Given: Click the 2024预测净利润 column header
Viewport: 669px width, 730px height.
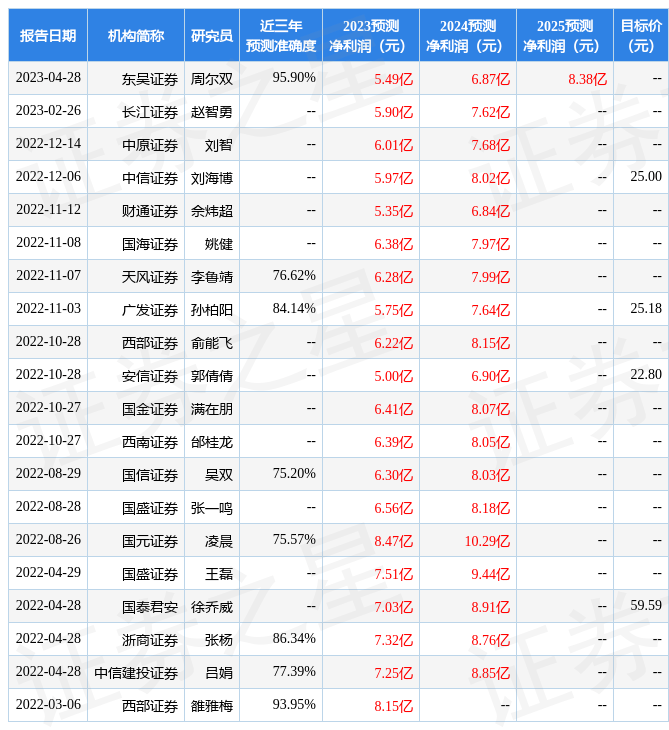Looking at the screenshot, I should tap(467, 36).
